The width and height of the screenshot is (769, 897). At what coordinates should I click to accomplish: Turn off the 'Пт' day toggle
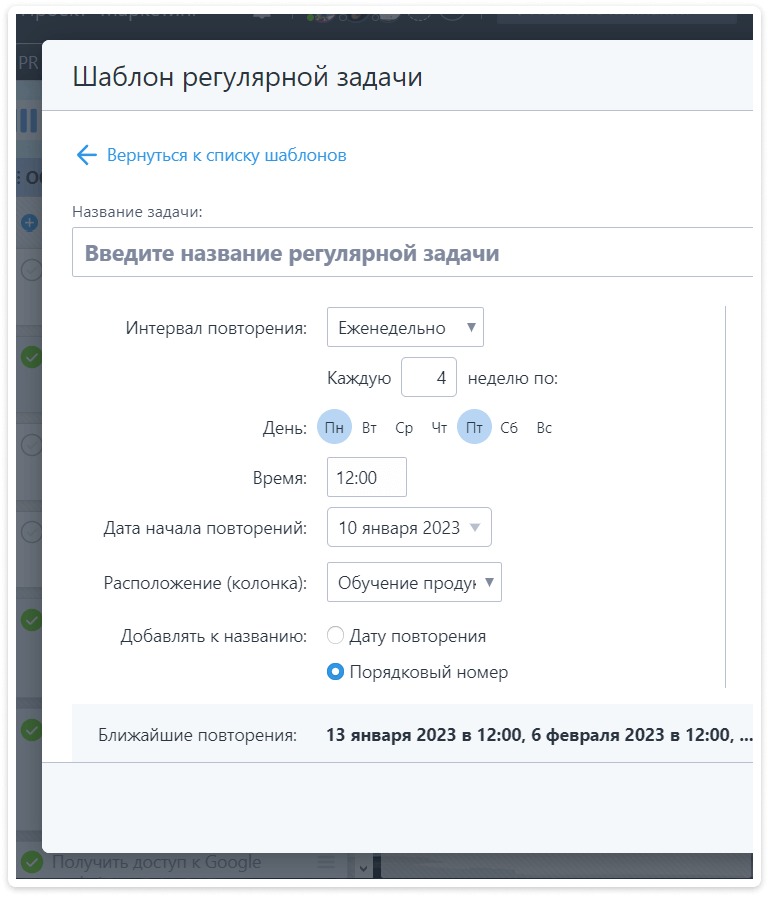point(474,428)
